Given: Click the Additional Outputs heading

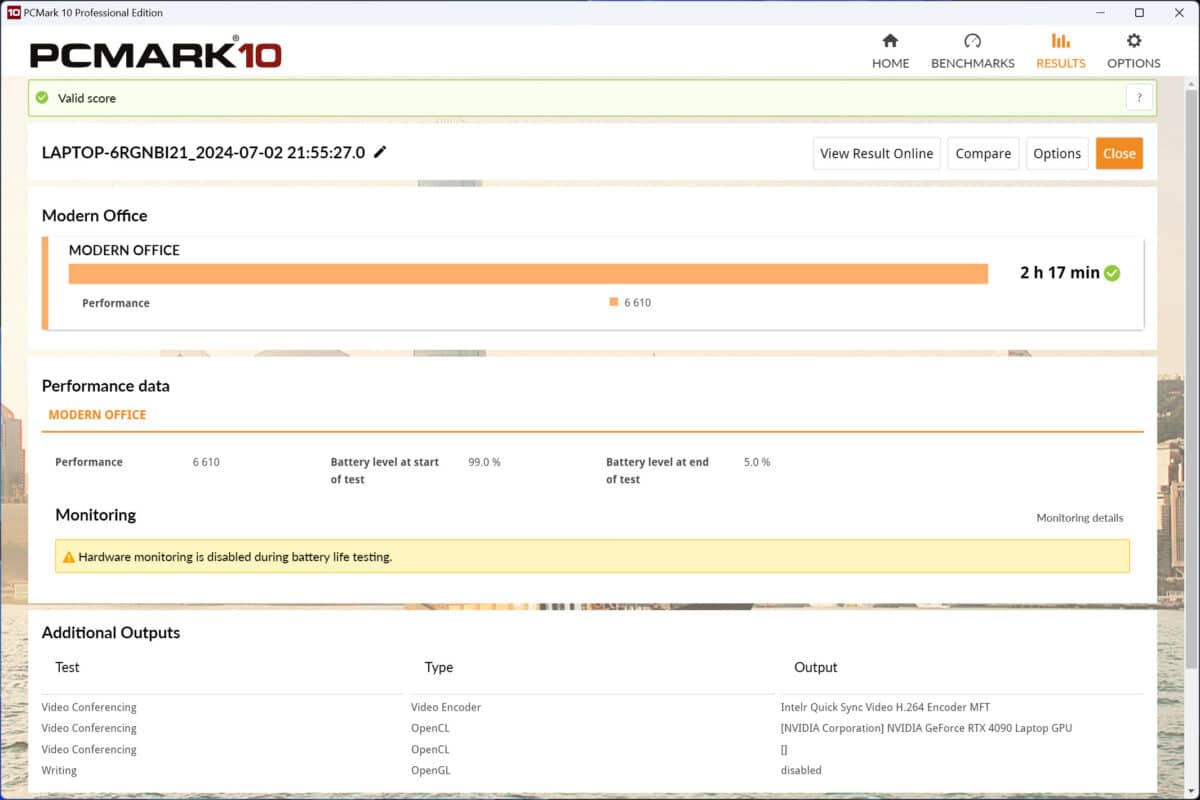Looking at the screenshot, I should [x=111, y=633].
